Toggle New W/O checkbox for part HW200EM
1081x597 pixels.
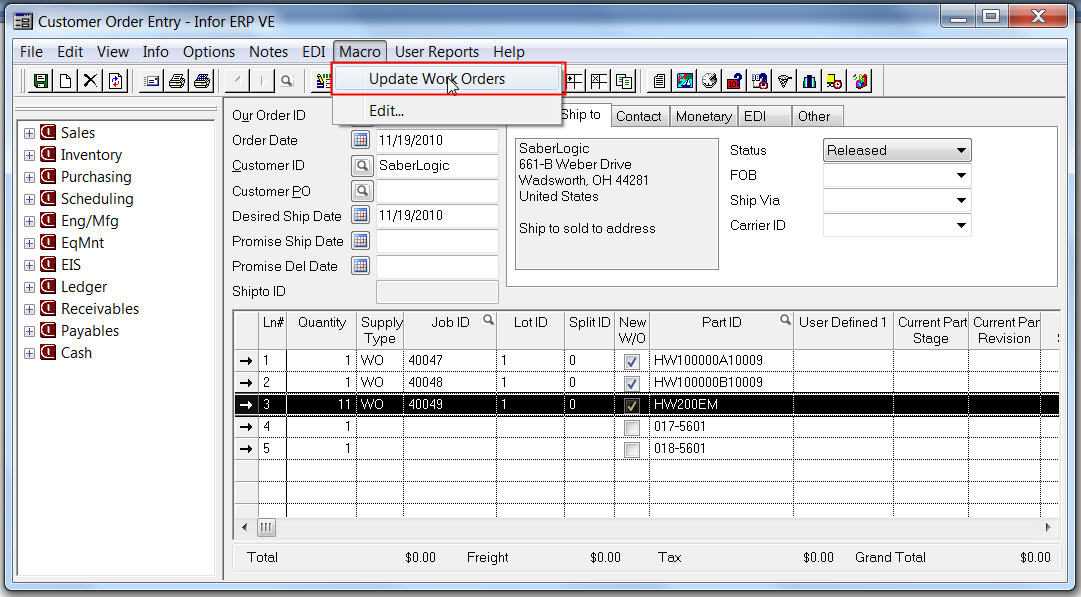(632, 405)
